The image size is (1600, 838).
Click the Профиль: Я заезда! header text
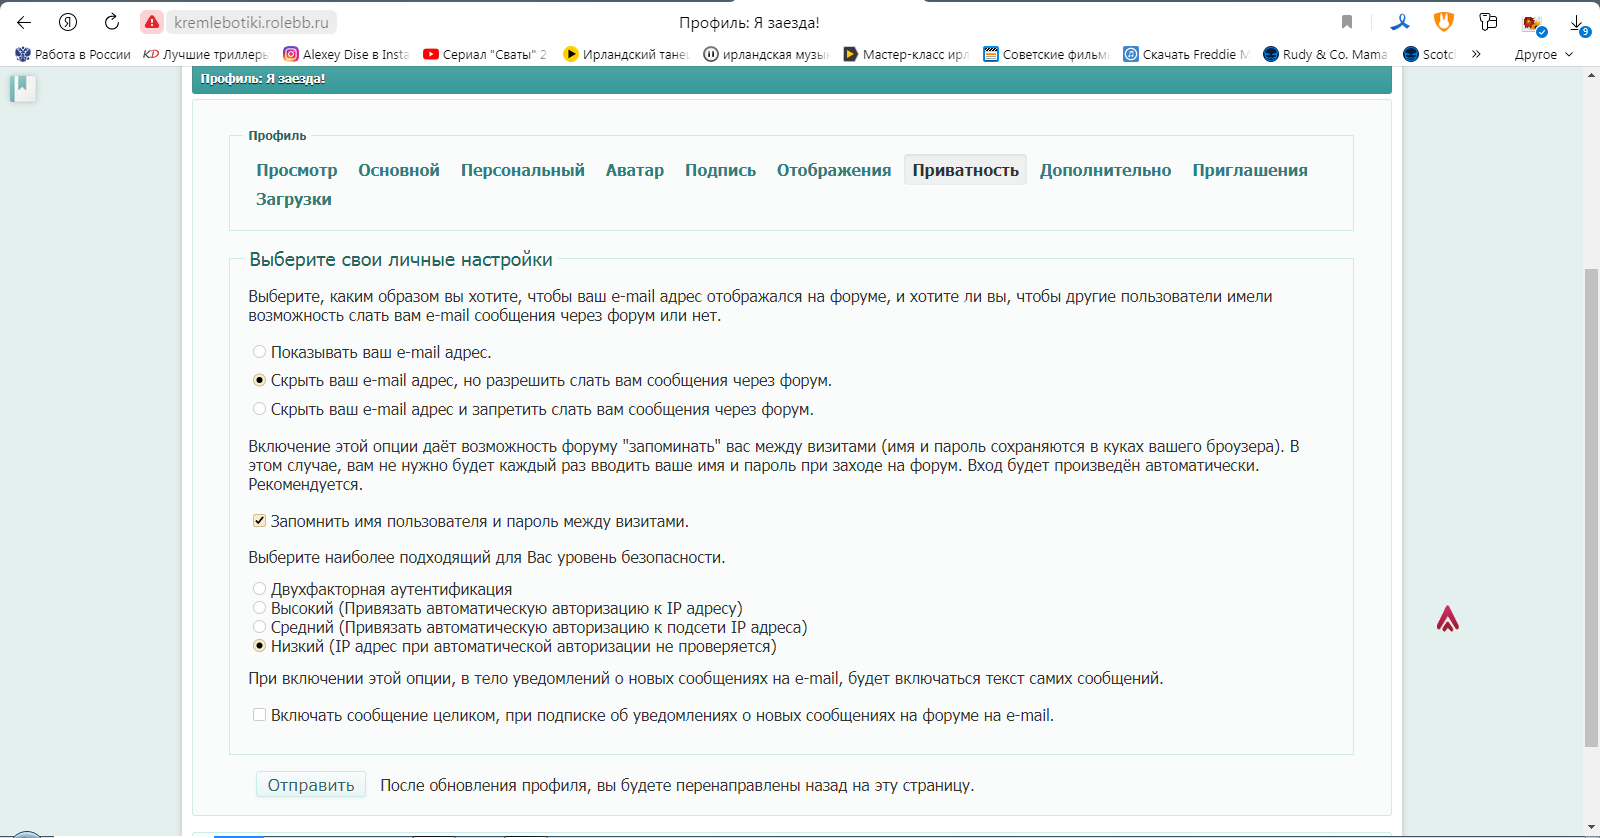pos(262,78)
